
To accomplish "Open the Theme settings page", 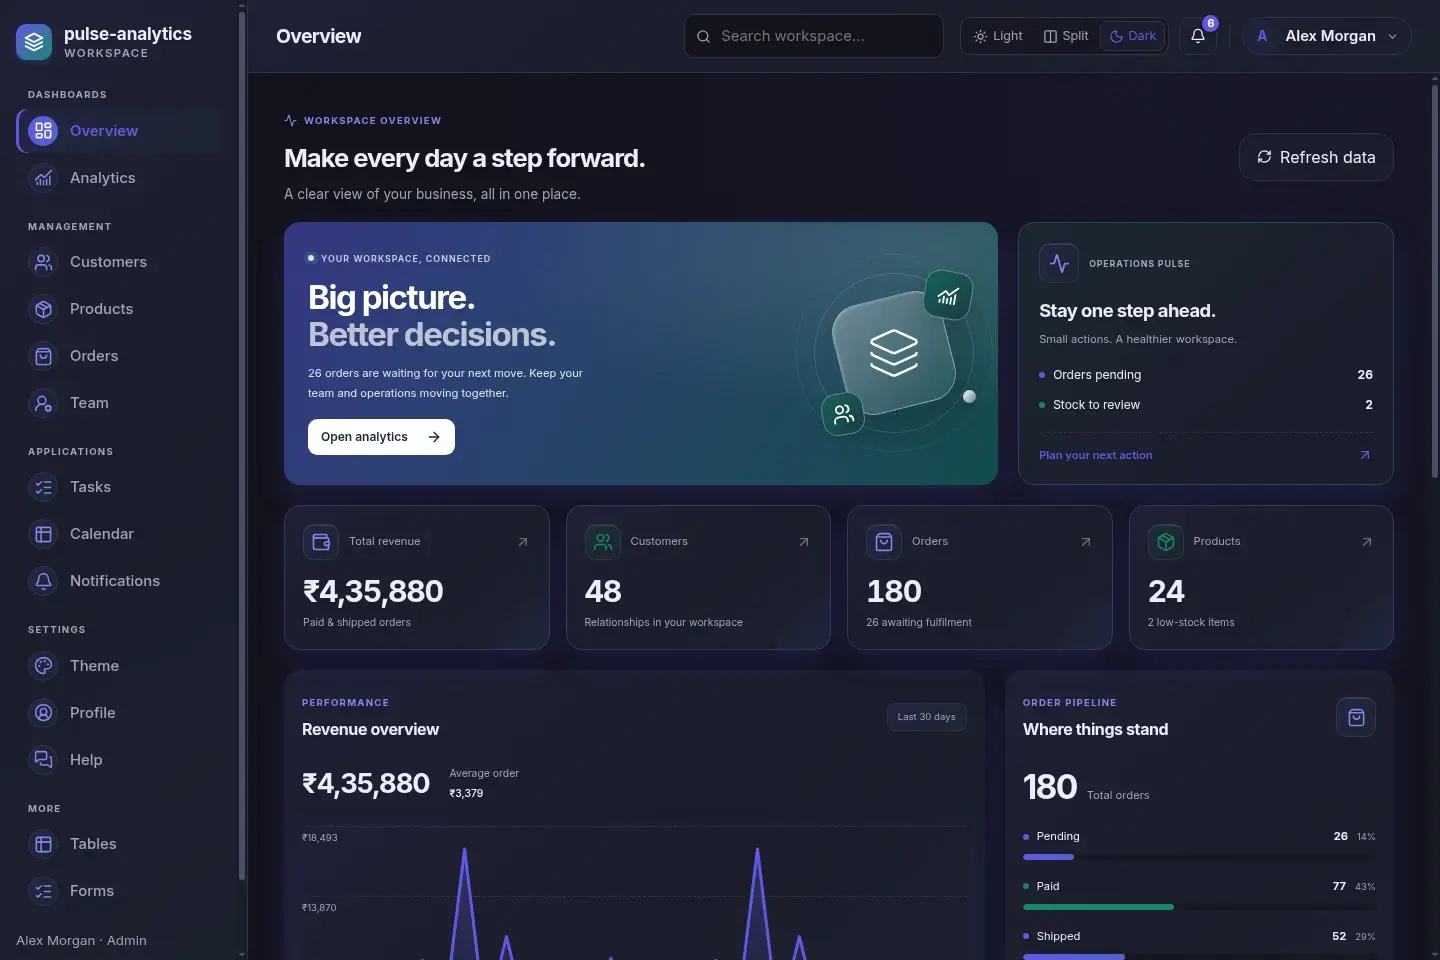I will [x=119, y=666].
